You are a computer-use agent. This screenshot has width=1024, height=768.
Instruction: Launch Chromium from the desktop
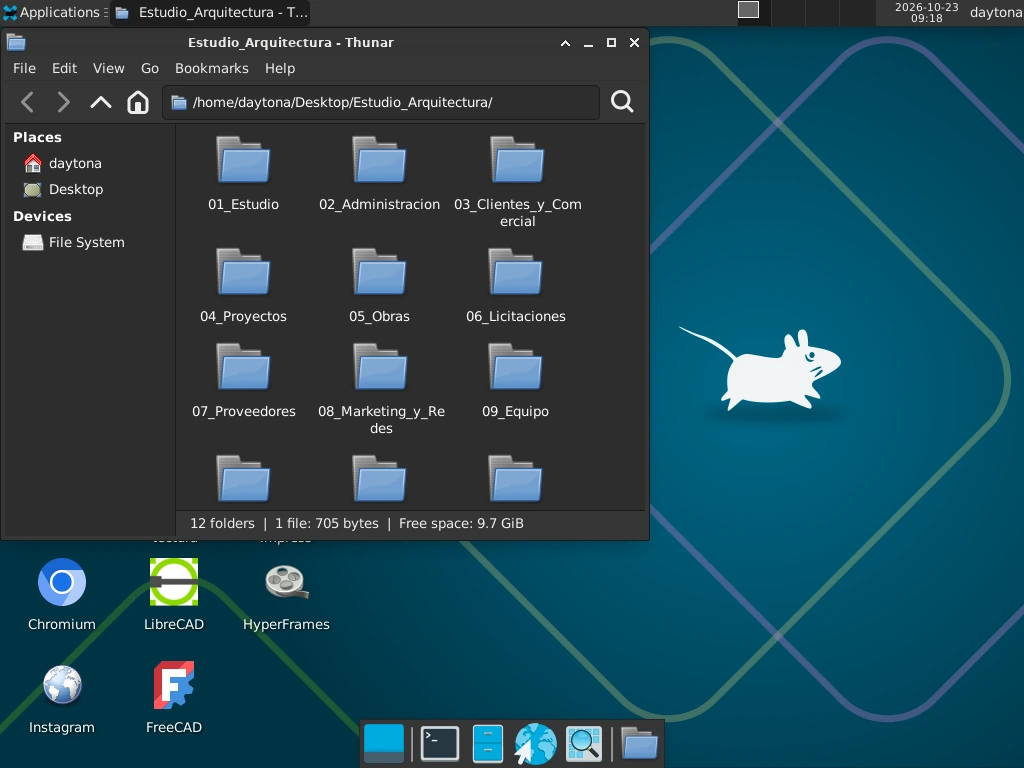point(62,594)
